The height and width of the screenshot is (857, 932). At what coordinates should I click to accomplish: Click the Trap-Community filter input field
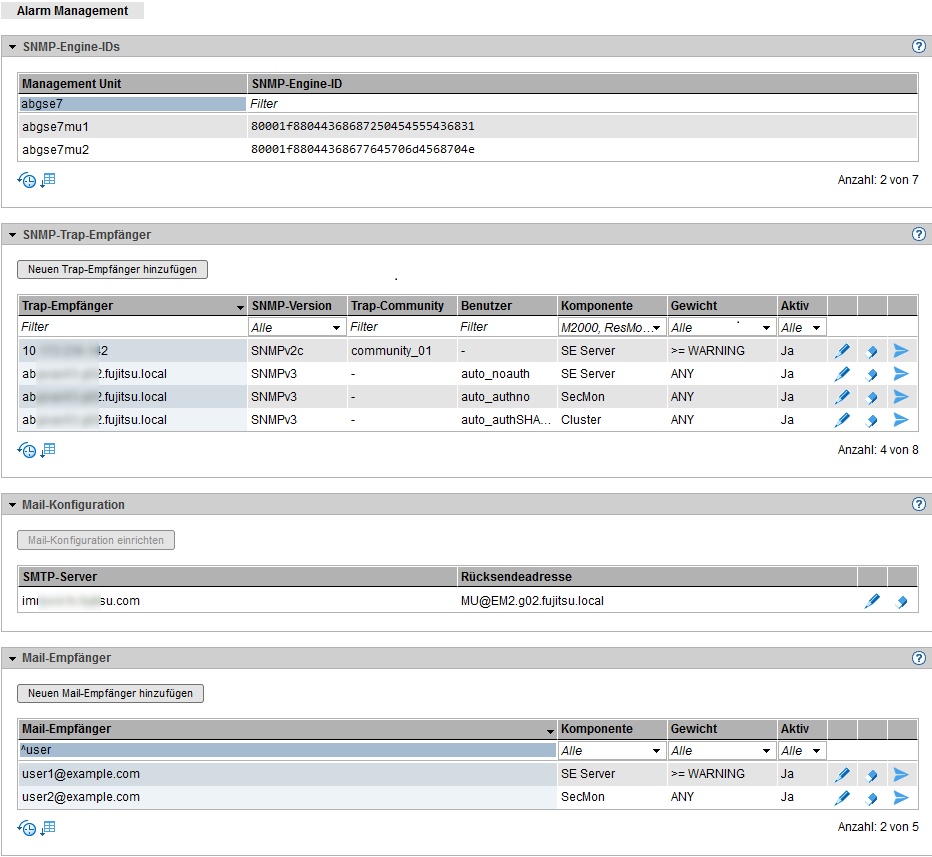click(401, 327)
